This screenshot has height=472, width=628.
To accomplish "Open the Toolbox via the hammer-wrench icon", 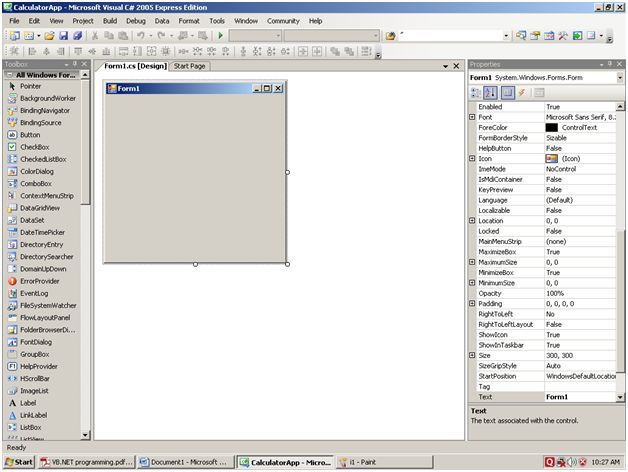I will tap(563, 36).
